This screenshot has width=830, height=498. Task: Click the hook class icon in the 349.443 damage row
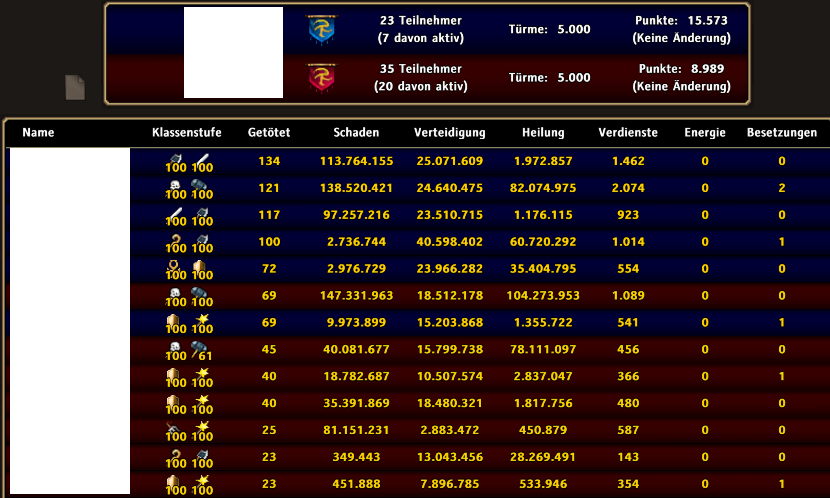(x=175, y=454)
